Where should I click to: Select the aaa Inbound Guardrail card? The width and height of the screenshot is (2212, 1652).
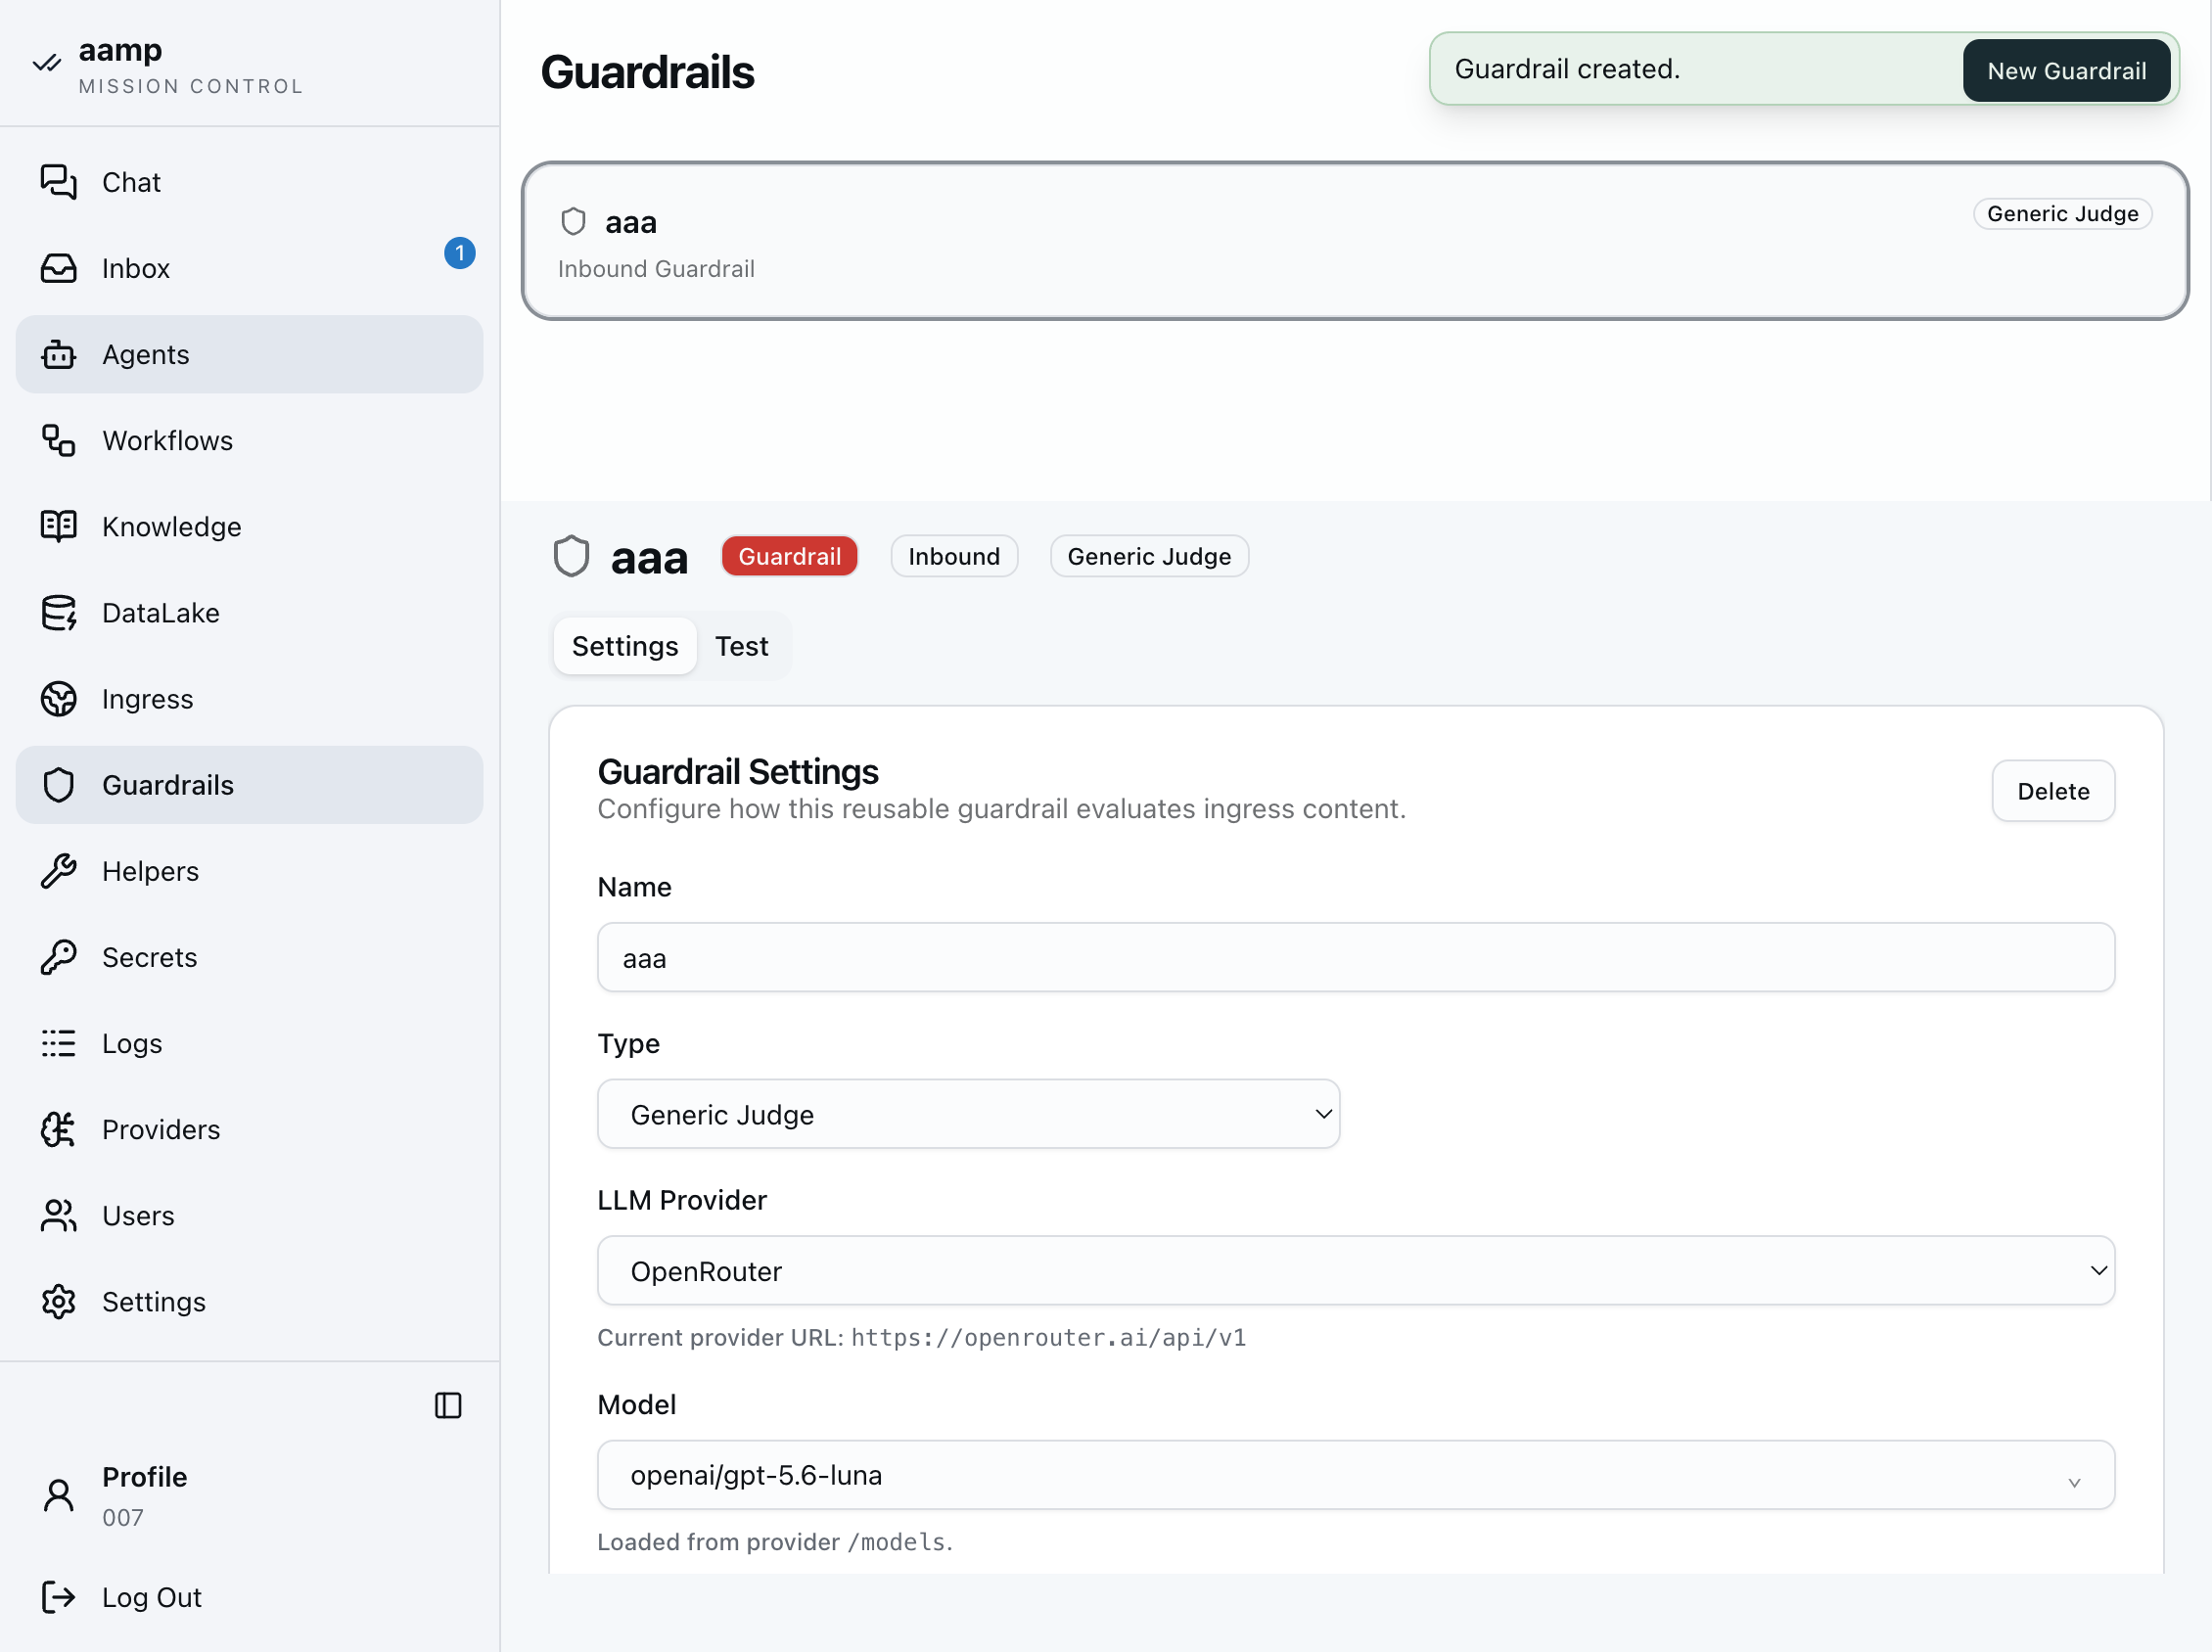[x=1354, y=240]
